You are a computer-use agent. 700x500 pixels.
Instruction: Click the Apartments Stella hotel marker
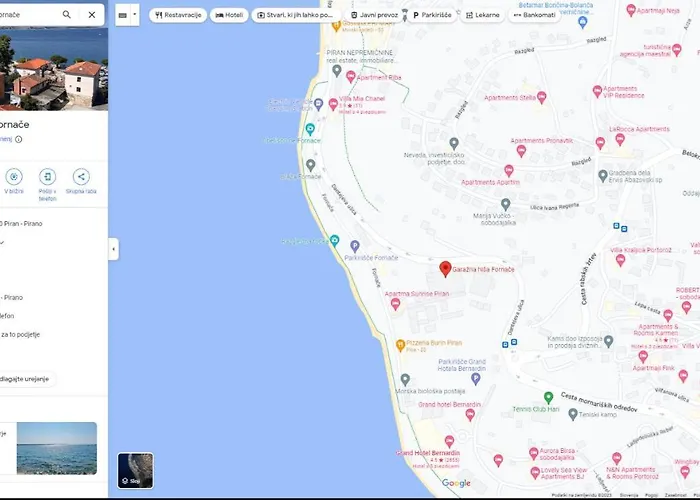(x=522, y=84)
